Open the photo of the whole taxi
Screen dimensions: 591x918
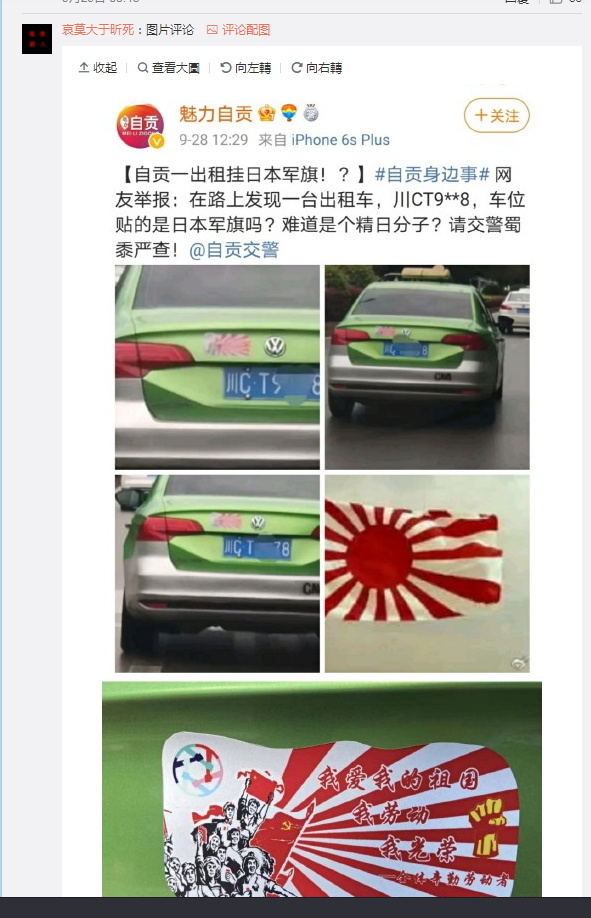coord(427,367)
